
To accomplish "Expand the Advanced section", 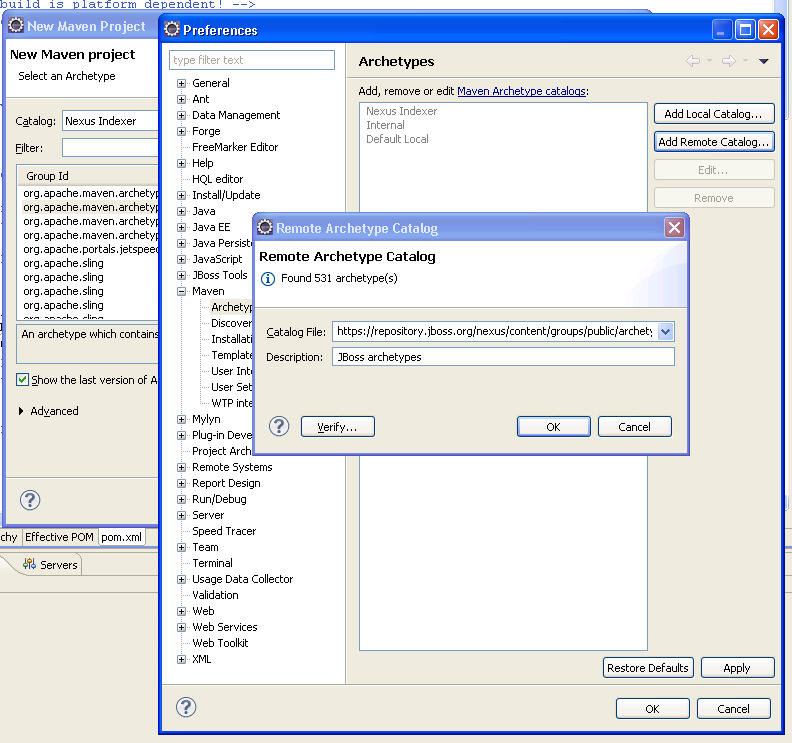I will [x=23, y=411].
